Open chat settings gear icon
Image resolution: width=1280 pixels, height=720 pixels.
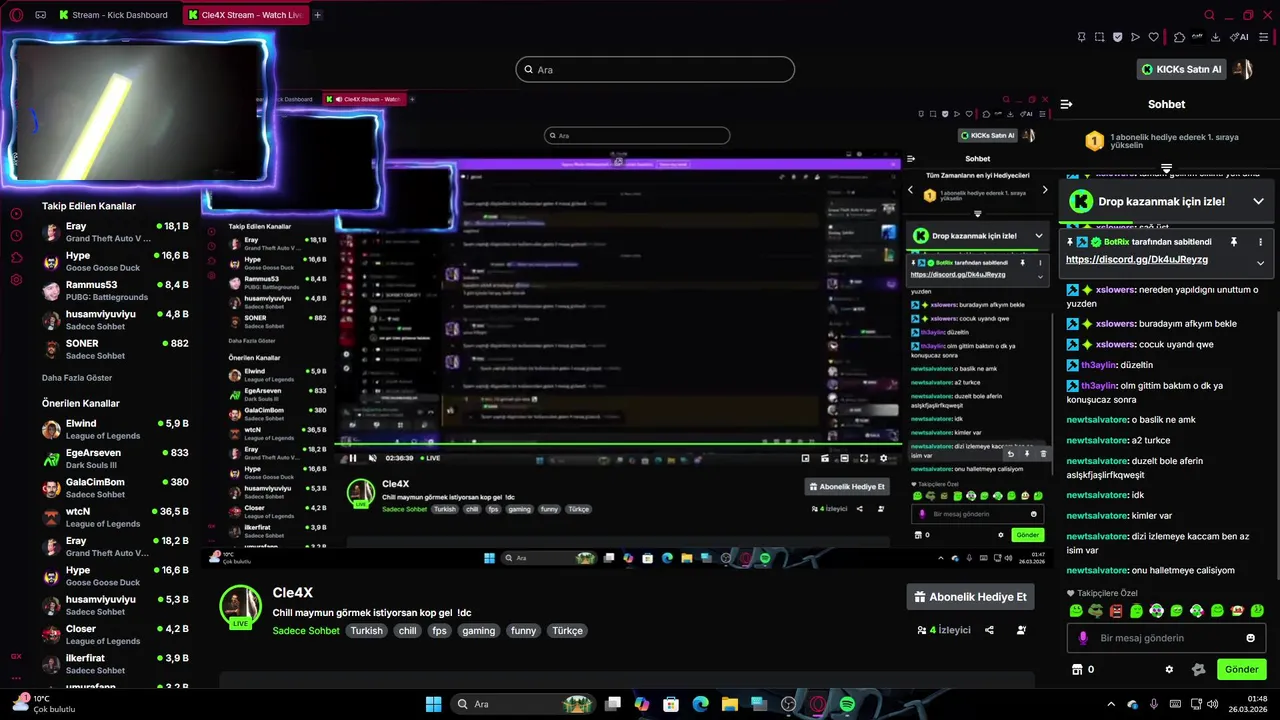point(1169,669)
